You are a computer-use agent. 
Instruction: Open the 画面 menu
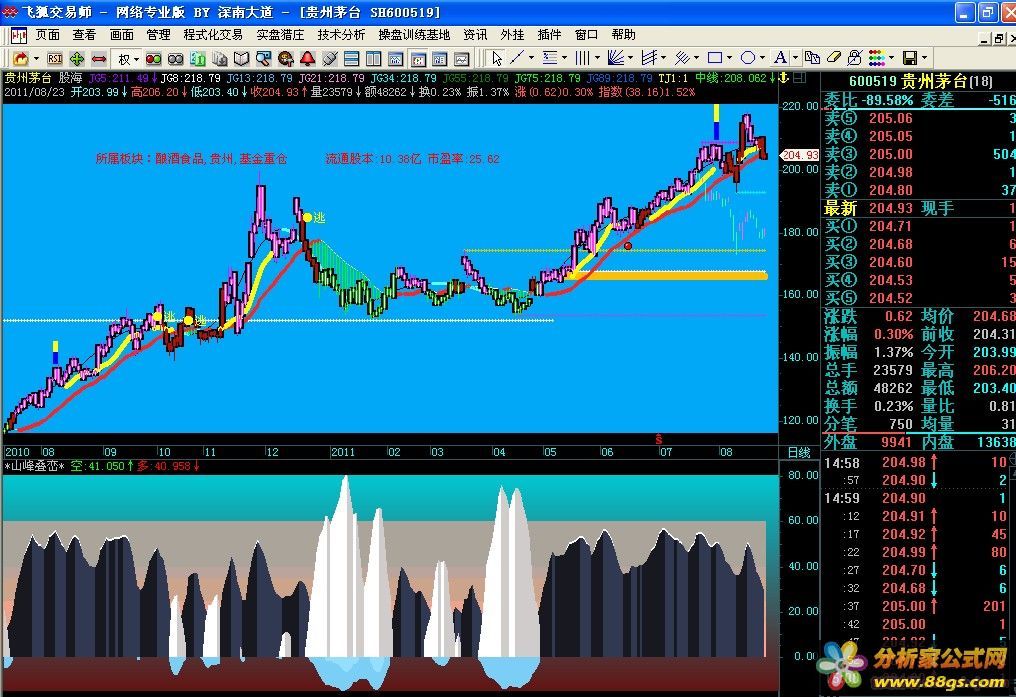pos(121,34)
